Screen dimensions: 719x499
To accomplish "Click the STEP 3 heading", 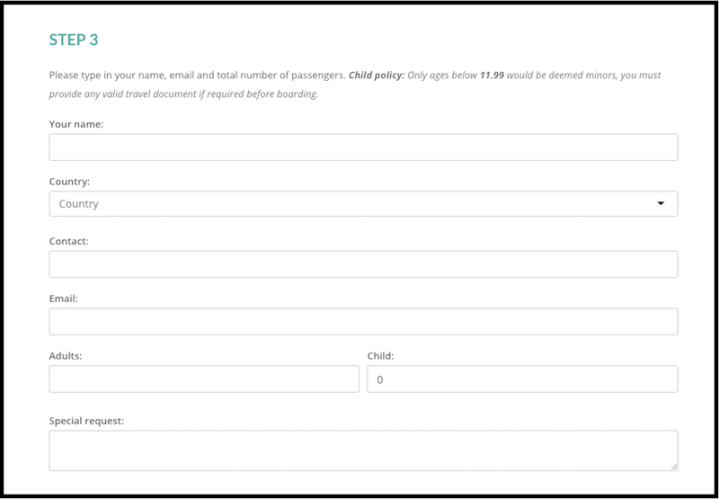I will pos(74,40).
